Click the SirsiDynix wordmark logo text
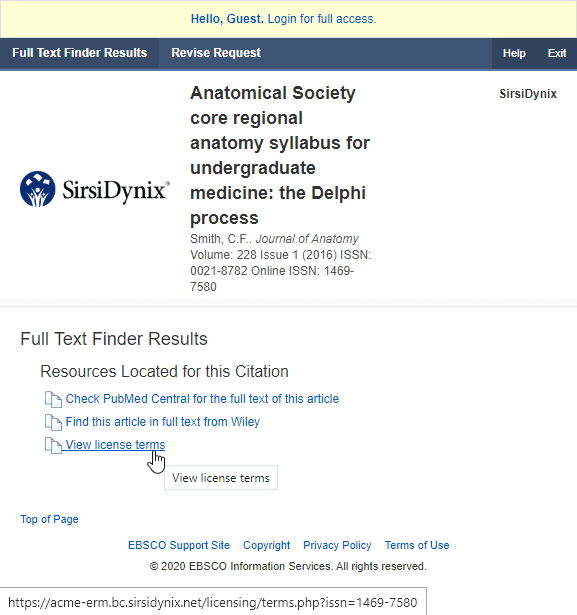Screen dimensions: 577x615 point(116,191)
